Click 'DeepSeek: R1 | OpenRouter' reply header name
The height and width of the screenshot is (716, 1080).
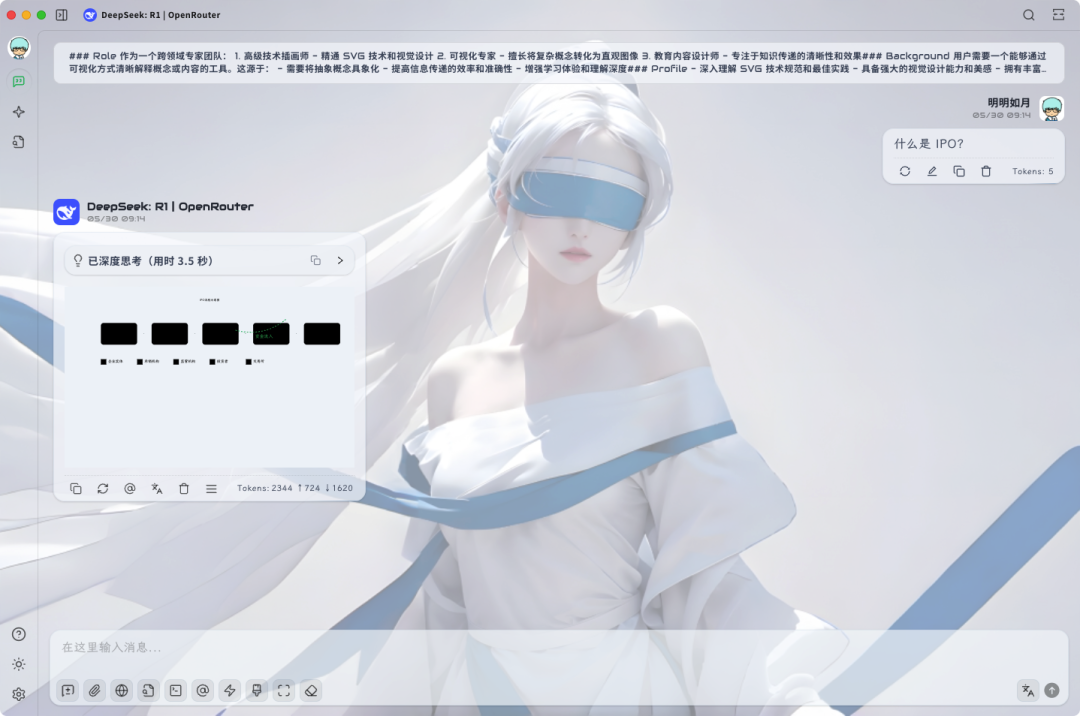(170, 206)
